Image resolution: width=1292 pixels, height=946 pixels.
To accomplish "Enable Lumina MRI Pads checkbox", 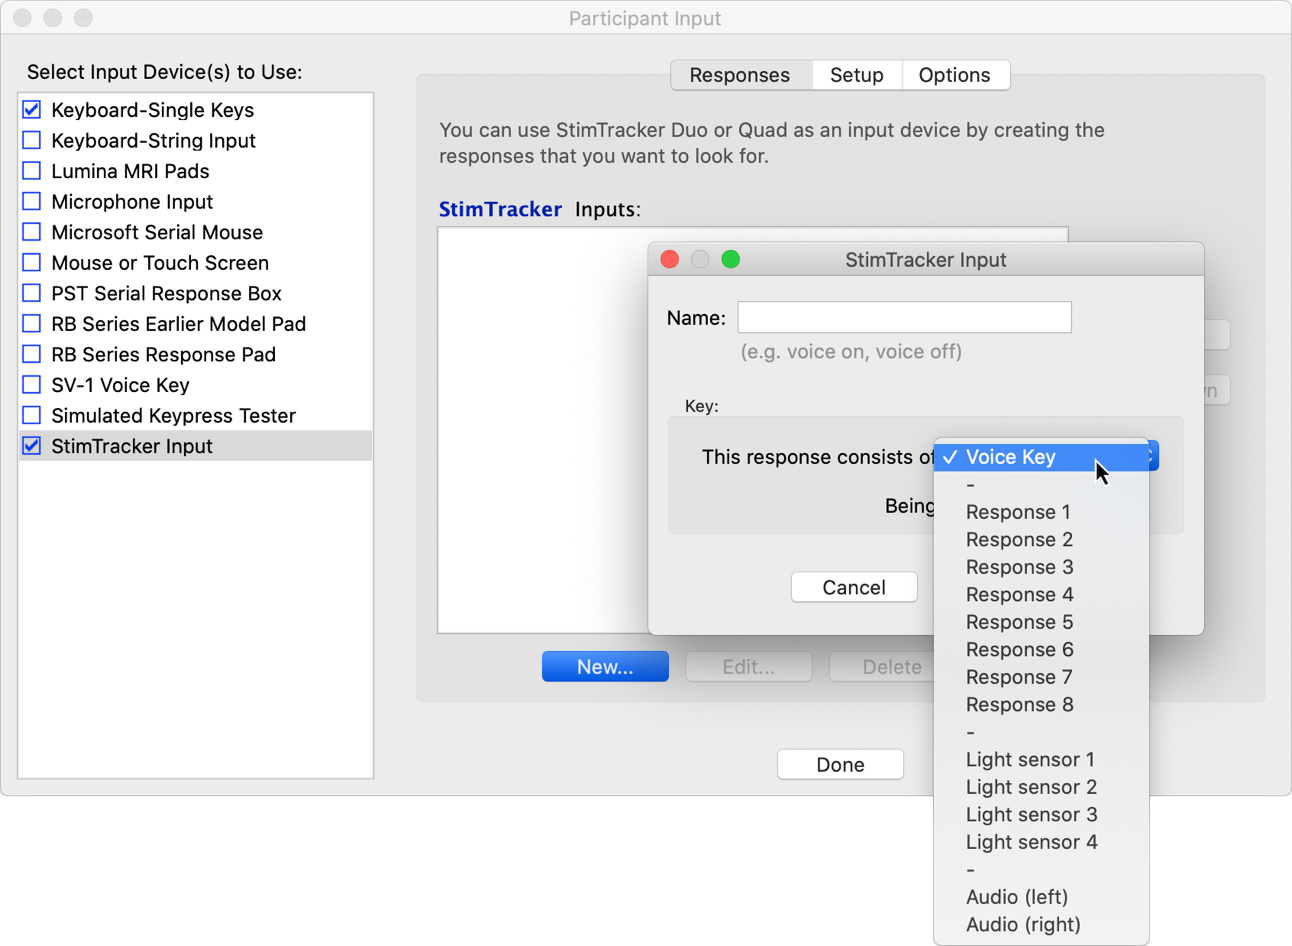I will (32, 171).
